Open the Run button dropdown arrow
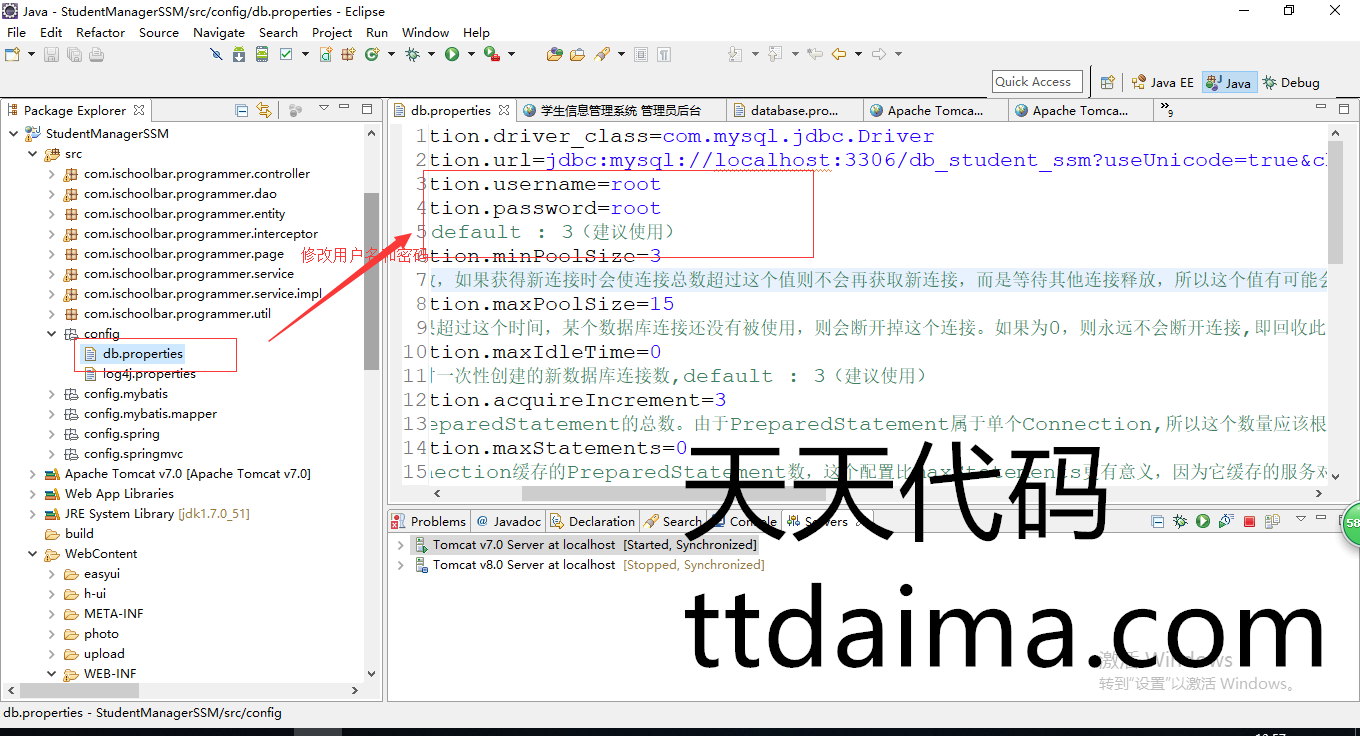This screenshot has width=1360, height=736. click(469, 54)
